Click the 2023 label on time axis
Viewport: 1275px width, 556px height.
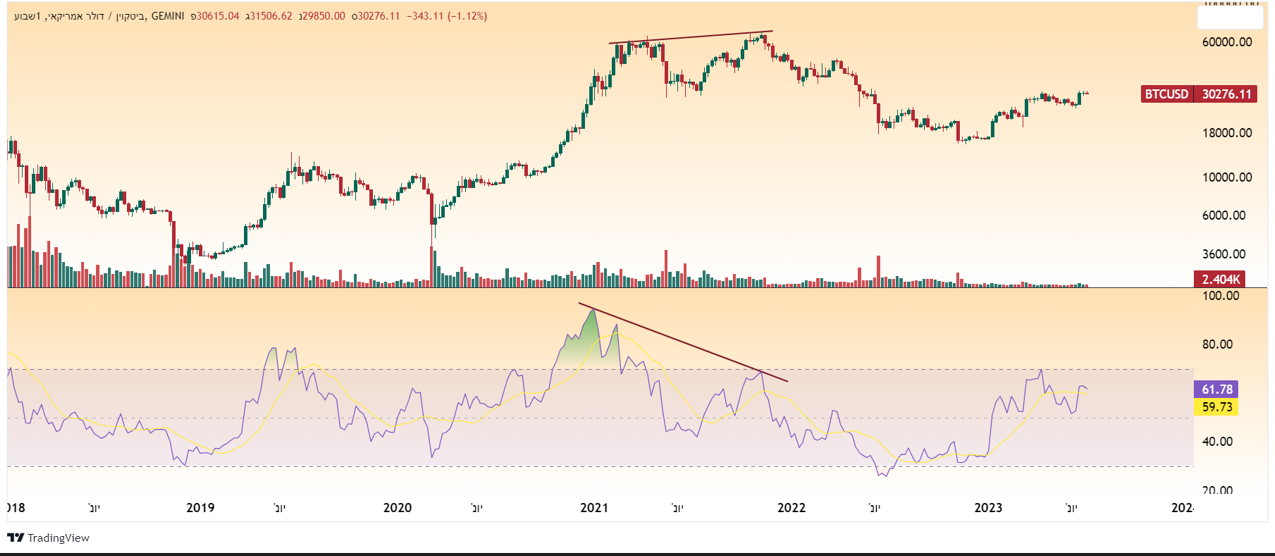988,508
